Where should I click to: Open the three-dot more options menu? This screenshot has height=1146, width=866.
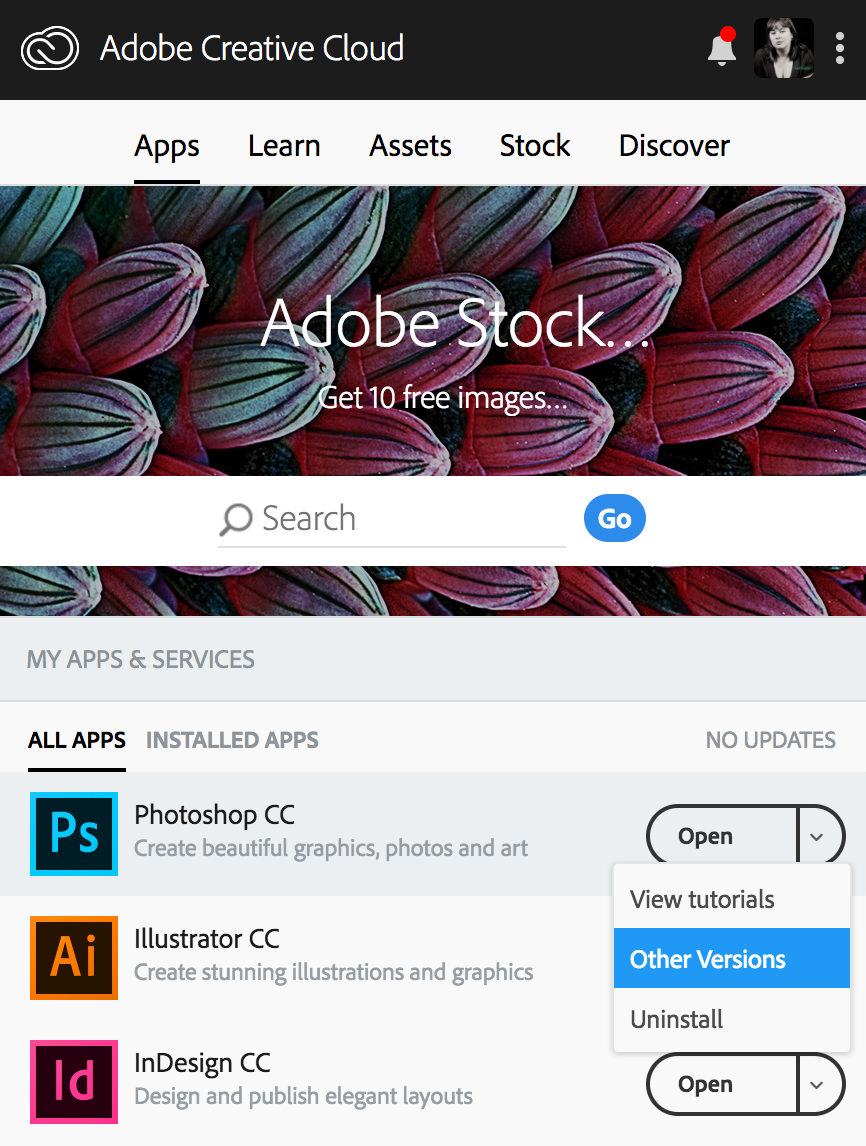[840, 48]
